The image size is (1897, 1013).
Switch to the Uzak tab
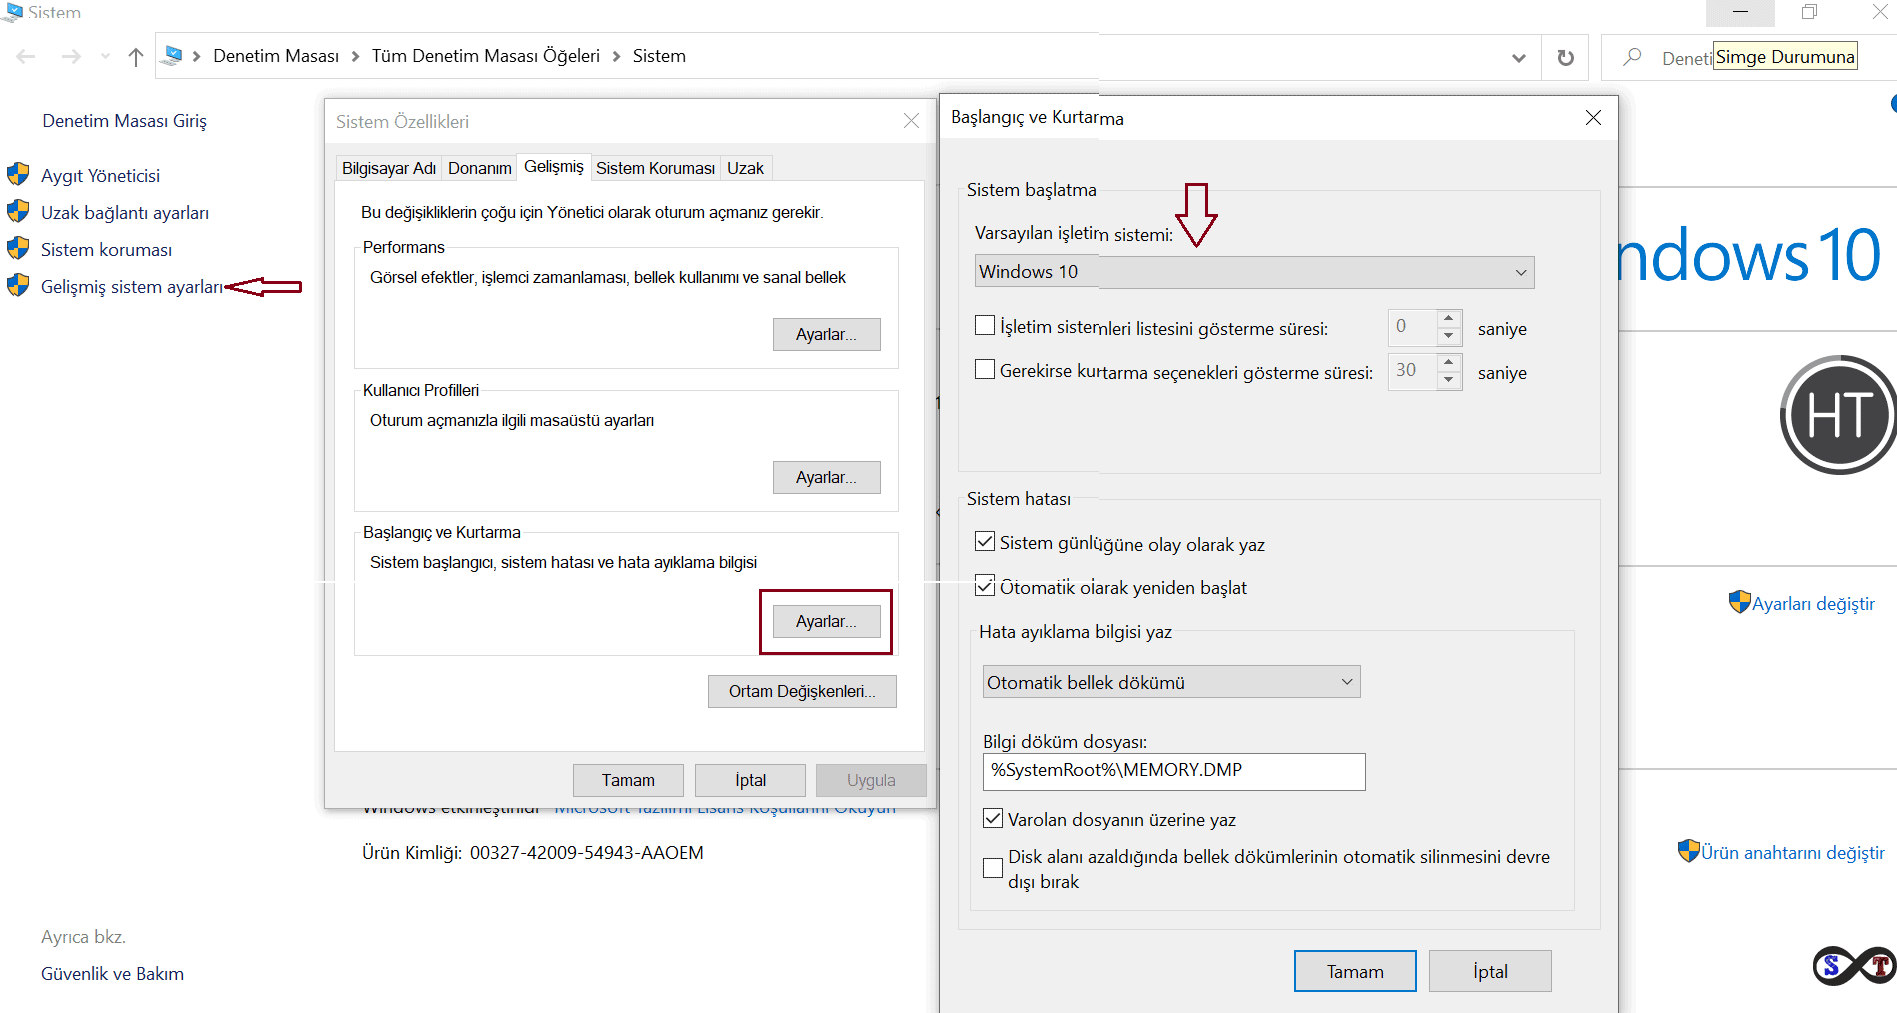pos(745,168)
